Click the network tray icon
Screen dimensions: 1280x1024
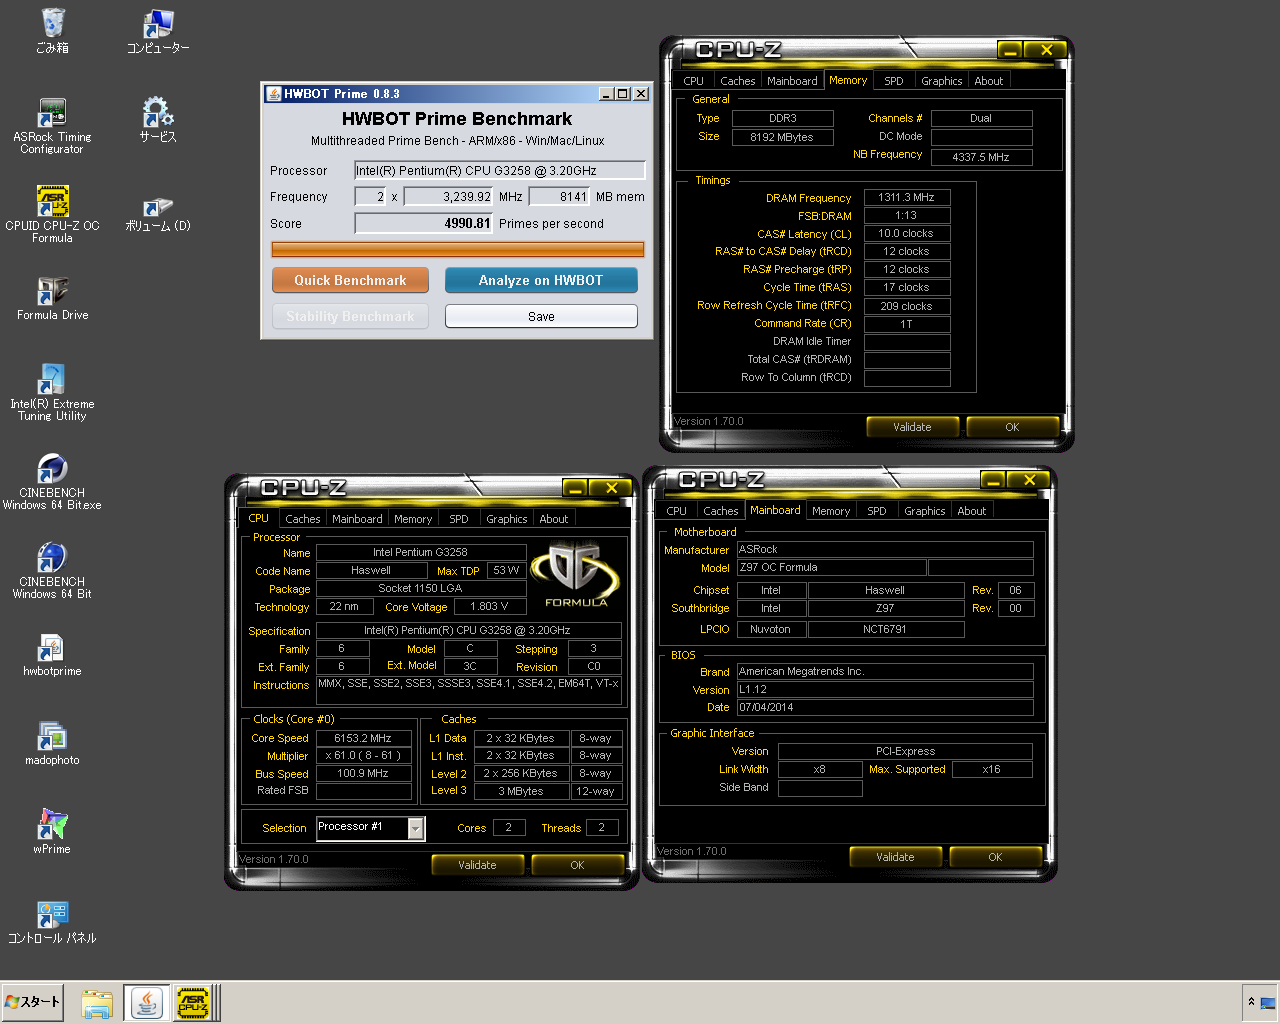[x=1267, y=1002]
